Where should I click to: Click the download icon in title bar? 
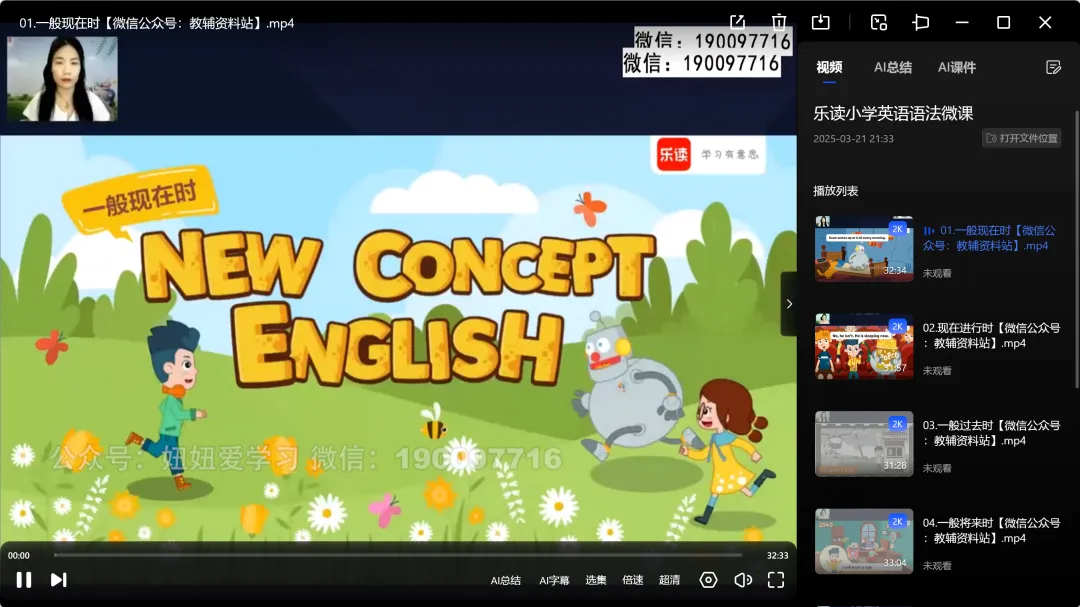pyautogui.click(x=820, y=22)
